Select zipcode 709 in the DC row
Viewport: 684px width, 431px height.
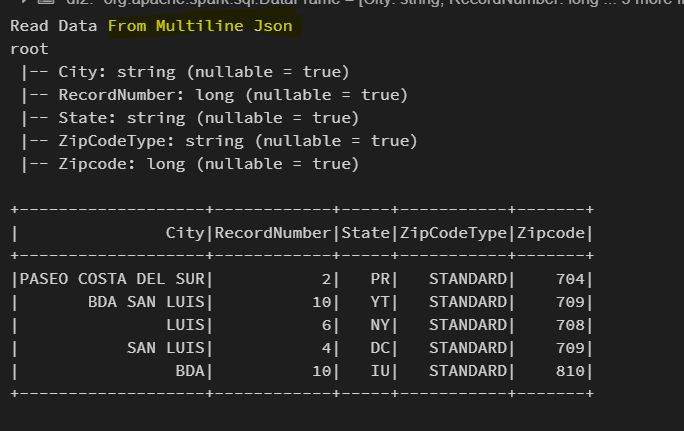pyautogui.click(x=570, y=349)
